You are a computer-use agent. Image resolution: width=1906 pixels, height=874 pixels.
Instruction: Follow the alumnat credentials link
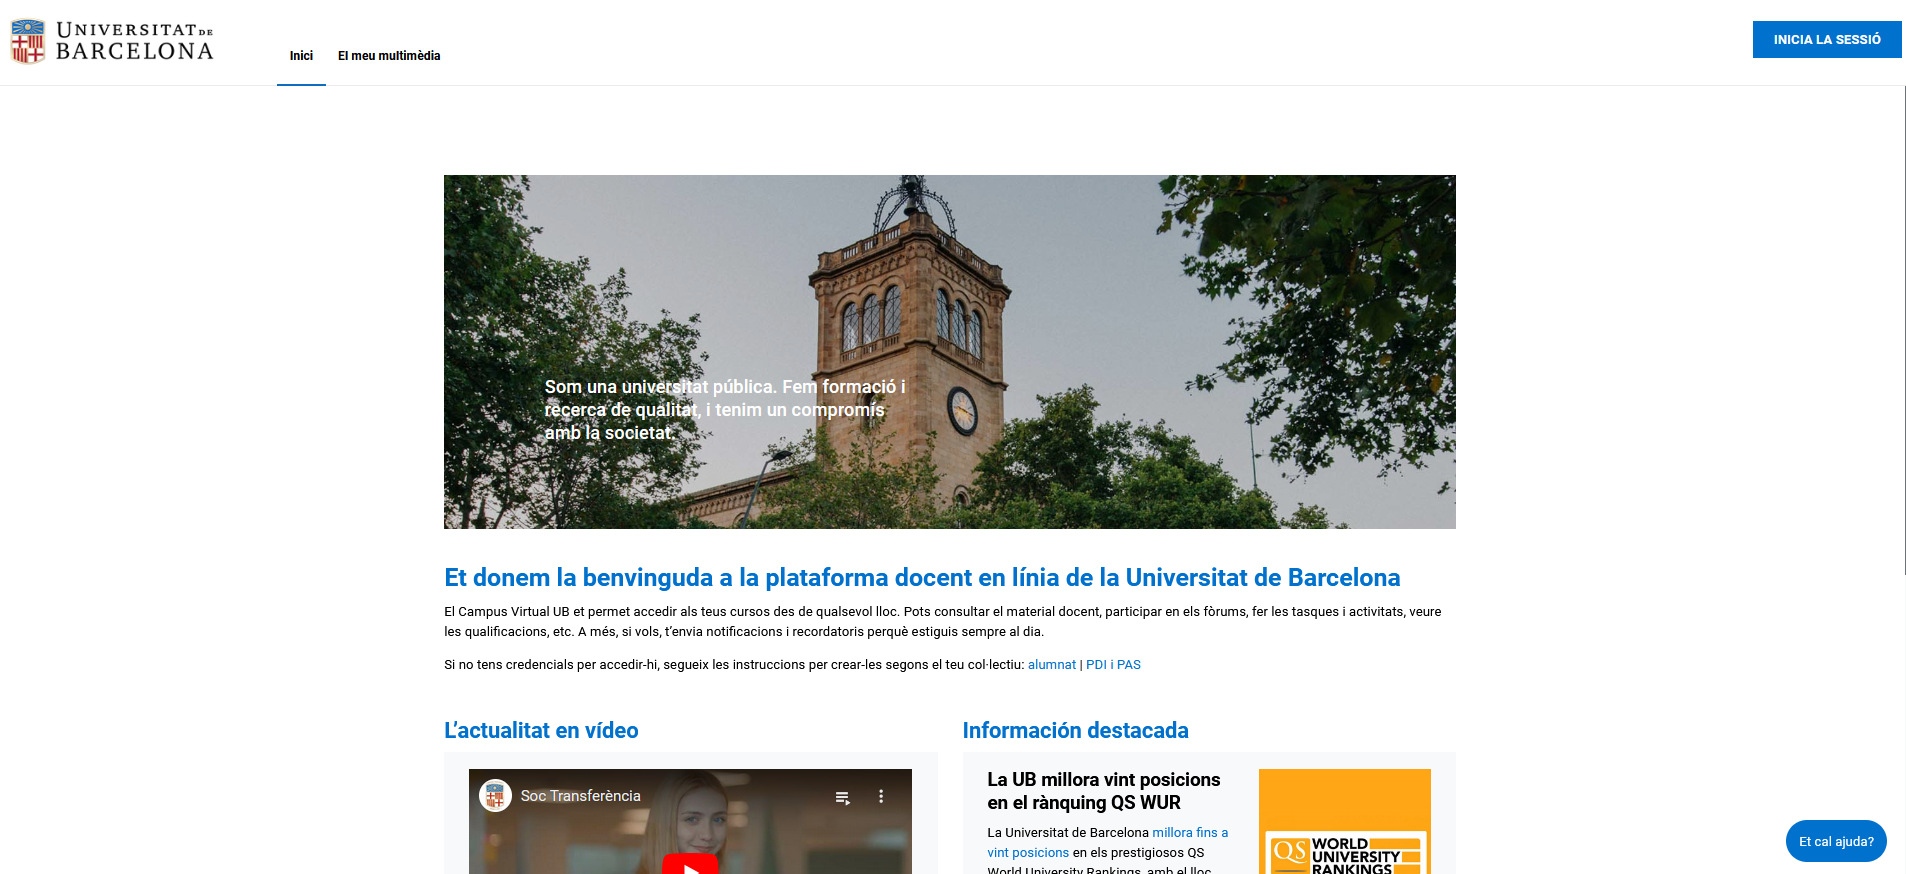point(1051,665)
